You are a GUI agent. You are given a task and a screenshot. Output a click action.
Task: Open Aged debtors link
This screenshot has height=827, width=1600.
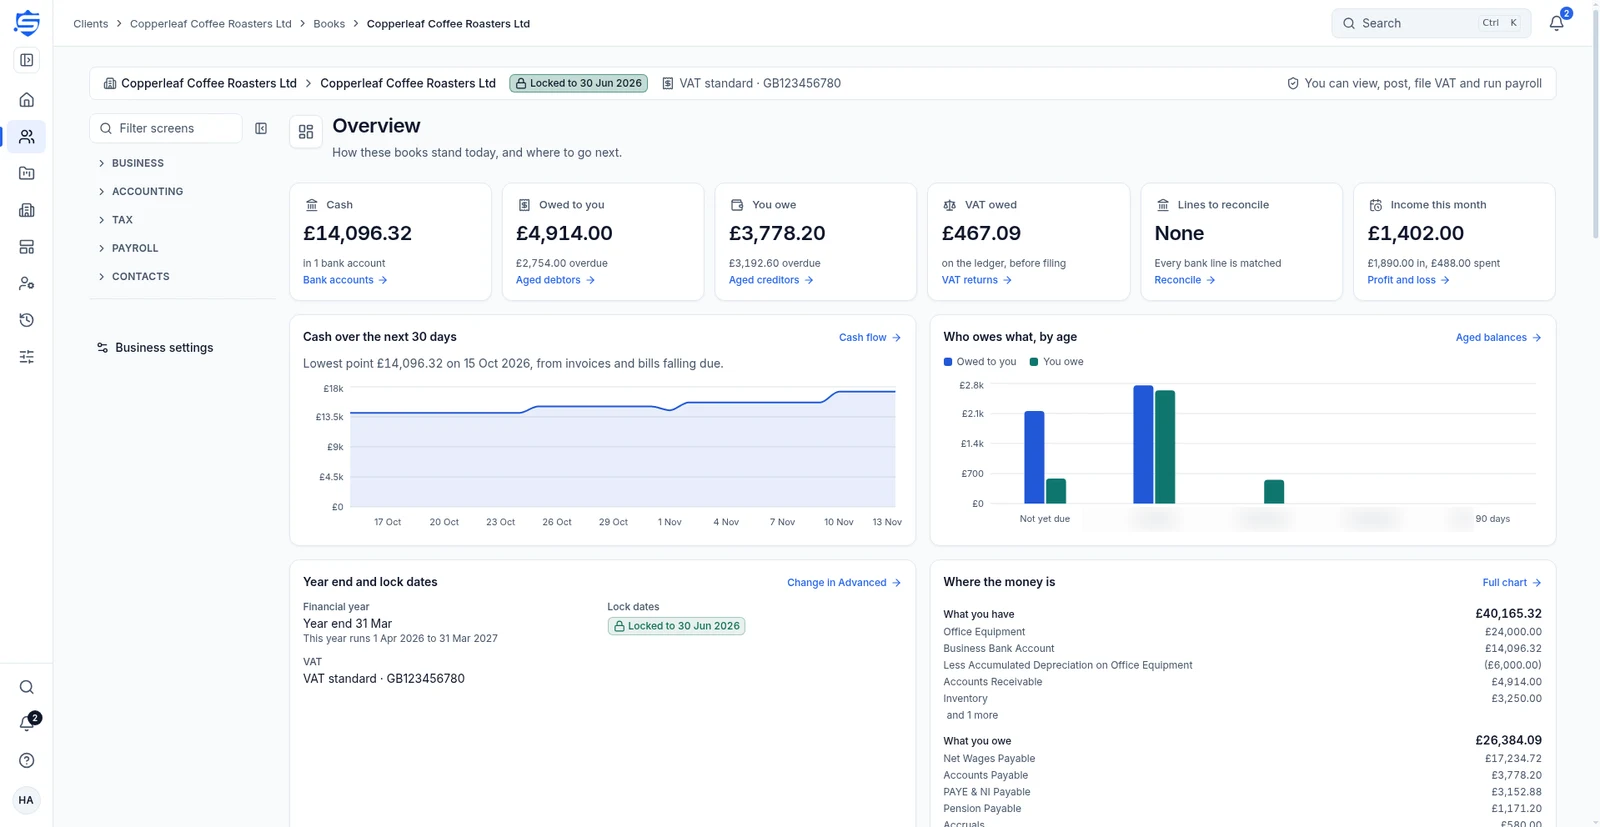(x=555, y=280)
